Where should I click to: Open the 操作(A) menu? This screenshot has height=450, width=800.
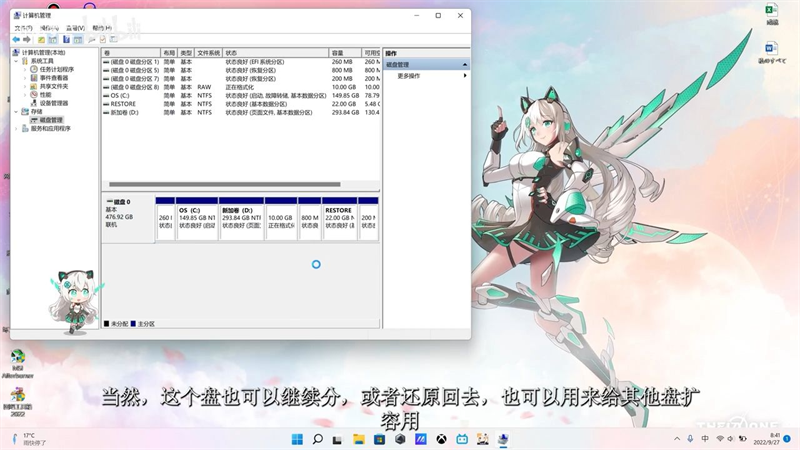(49, 28)
